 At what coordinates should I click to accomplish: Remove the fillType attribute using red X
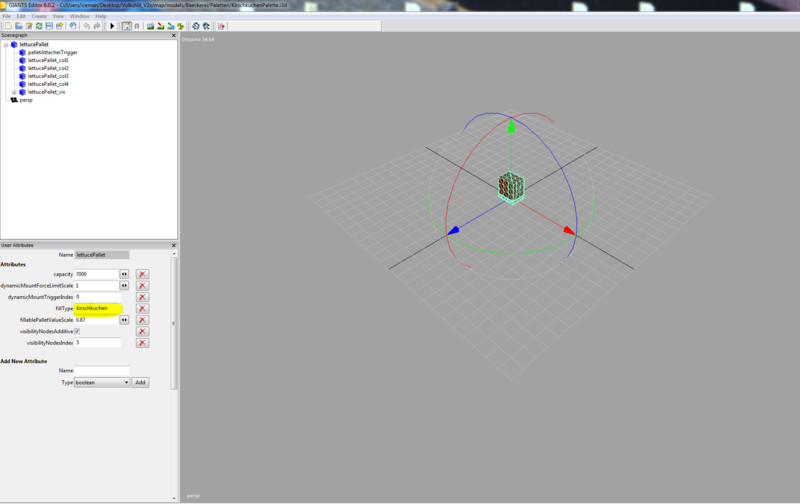pos(143,309)
